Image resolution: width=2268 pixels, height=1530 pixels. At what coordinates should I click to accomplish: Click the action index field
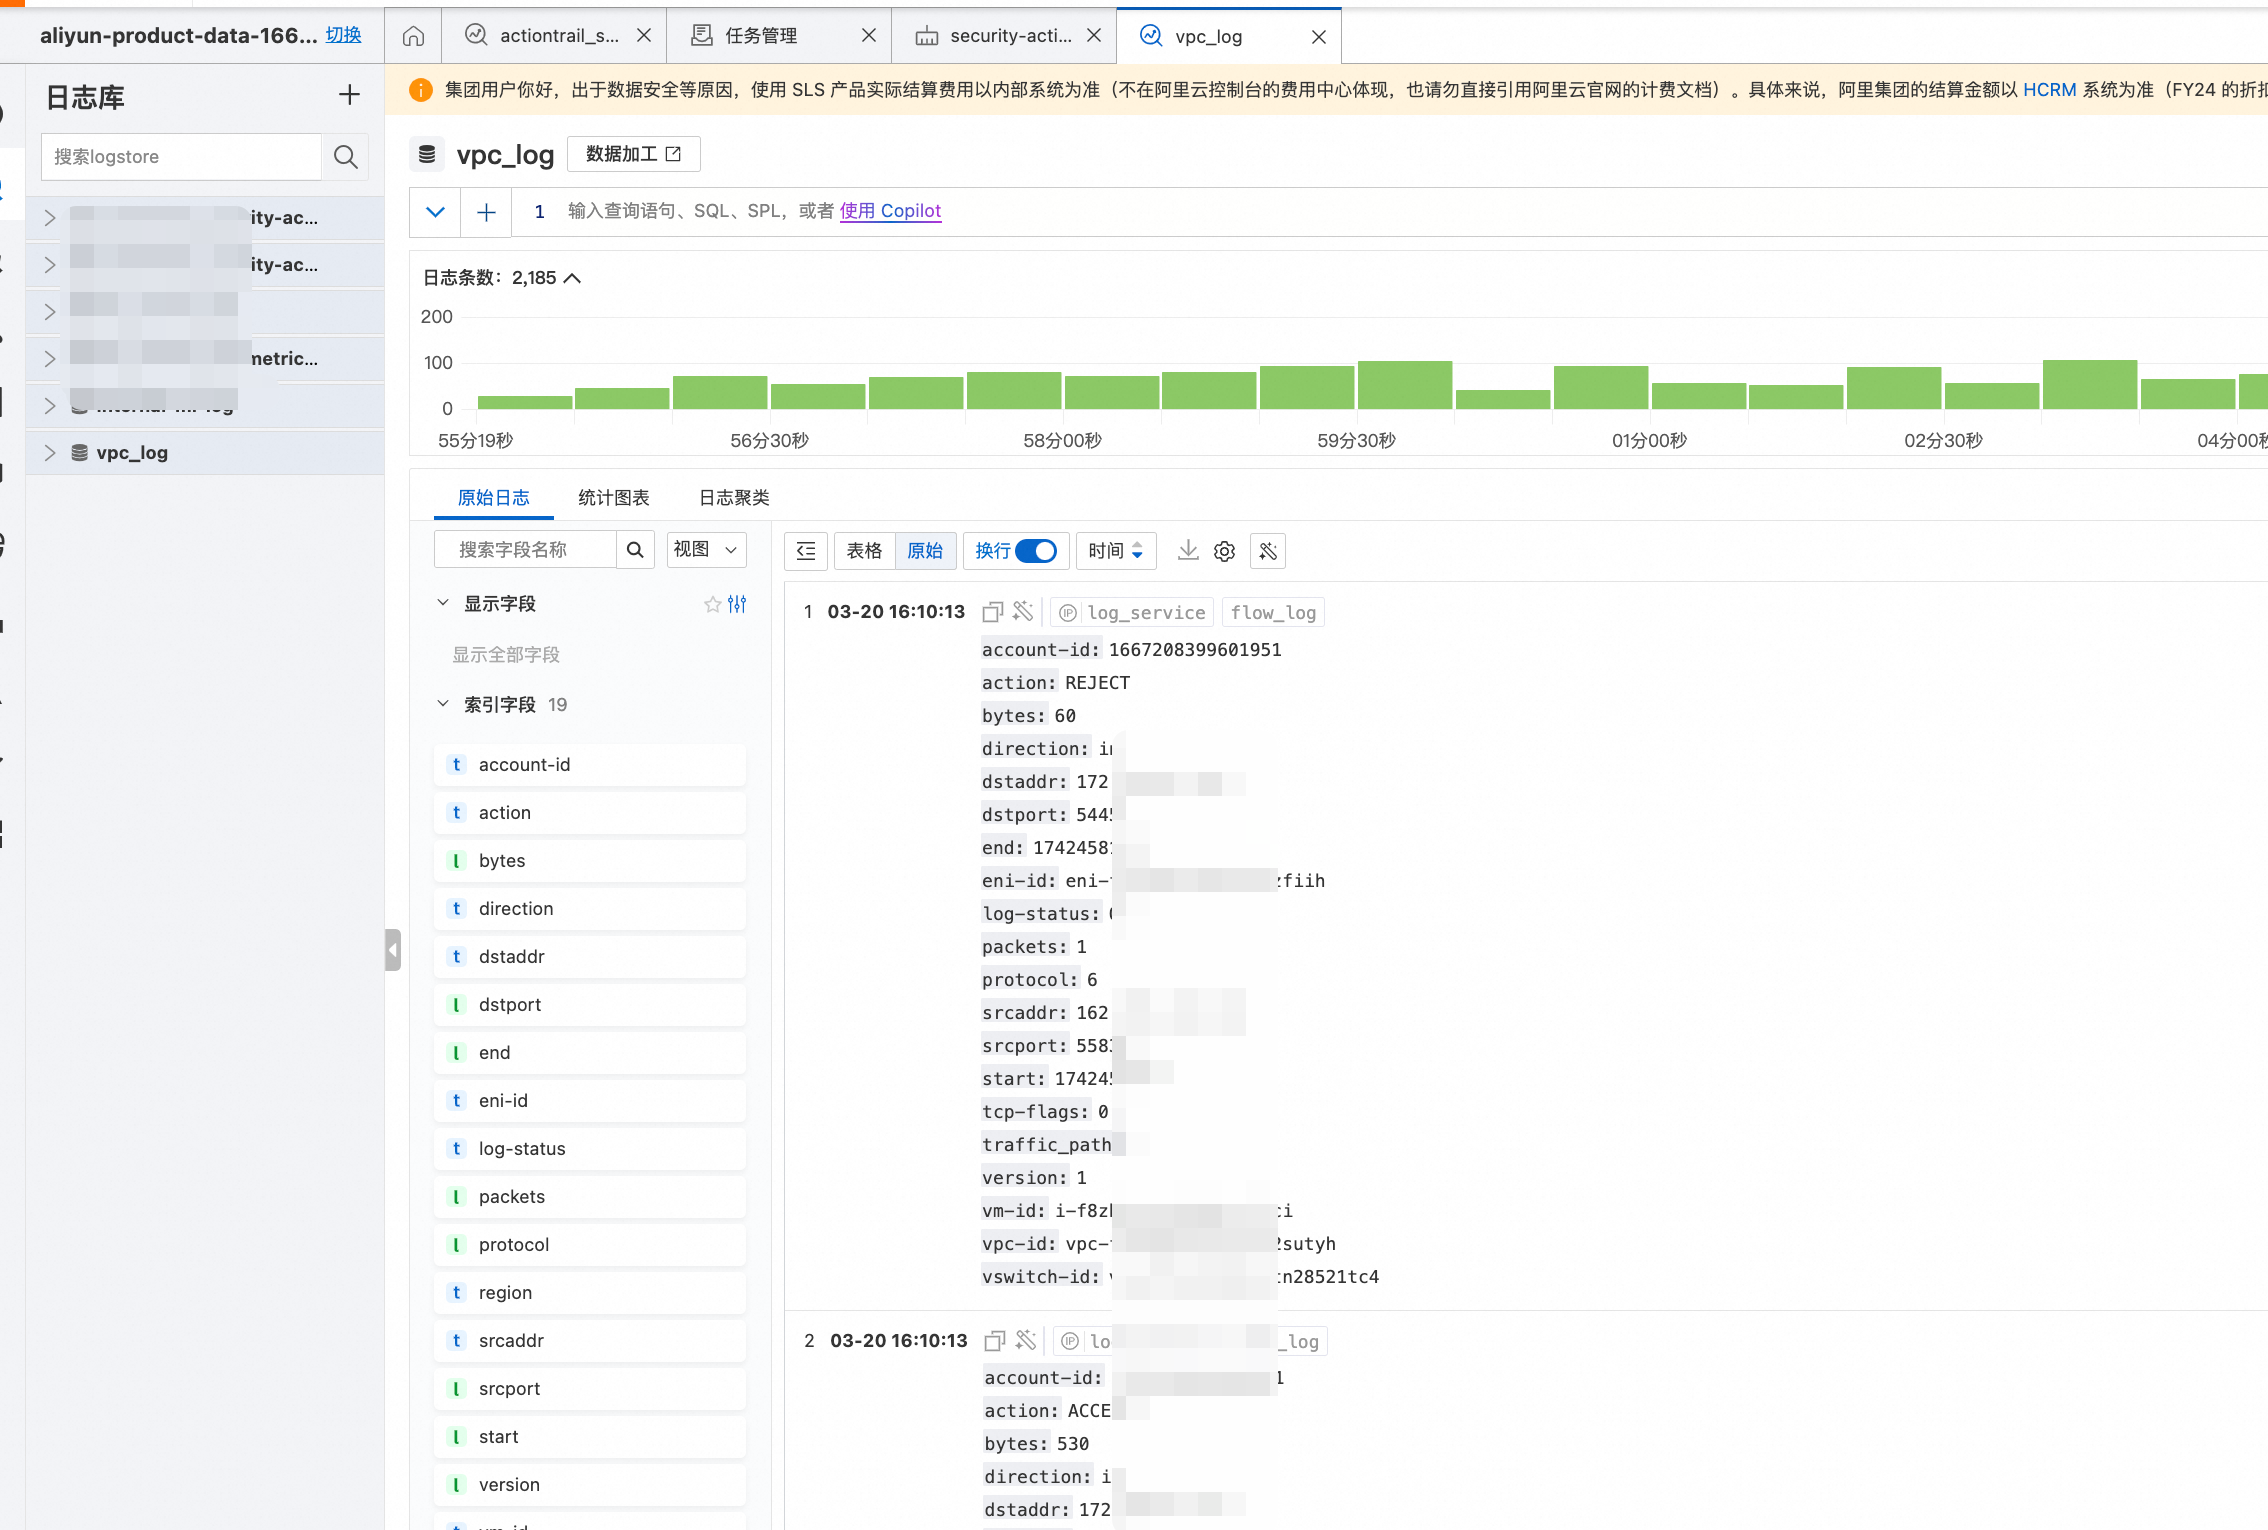point(590,813)
